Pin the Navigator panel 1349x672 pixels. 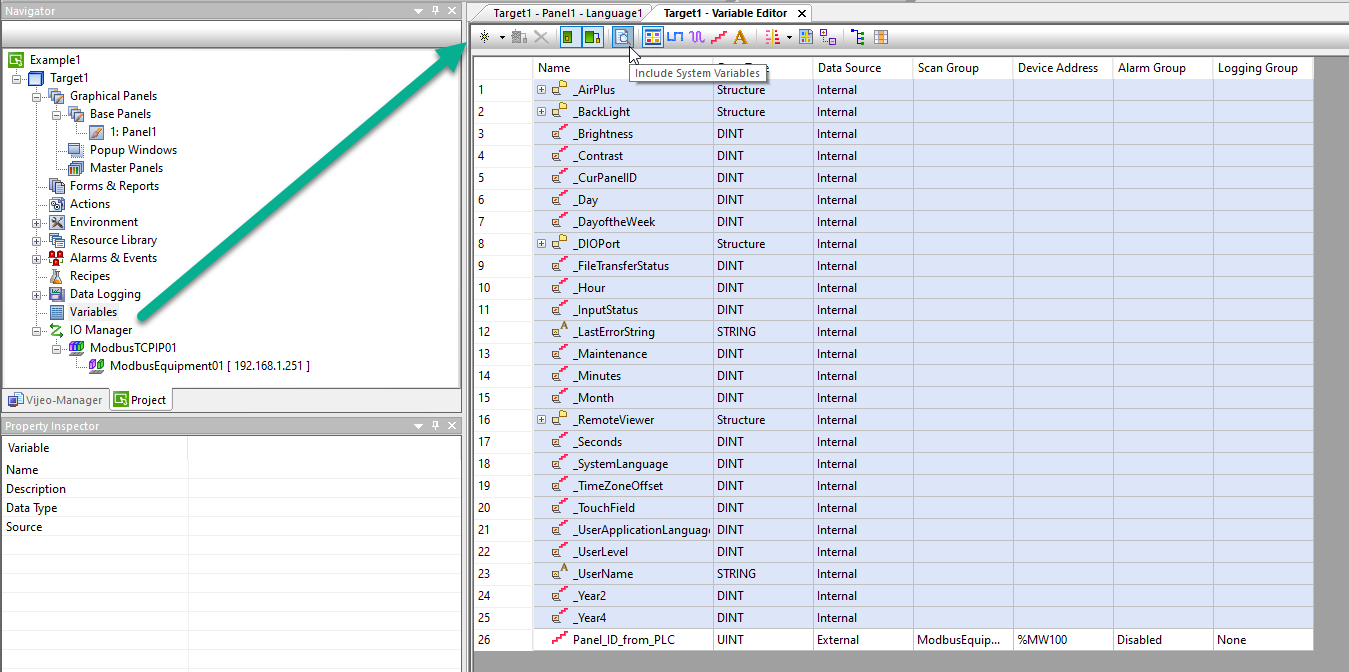[435, 11]
